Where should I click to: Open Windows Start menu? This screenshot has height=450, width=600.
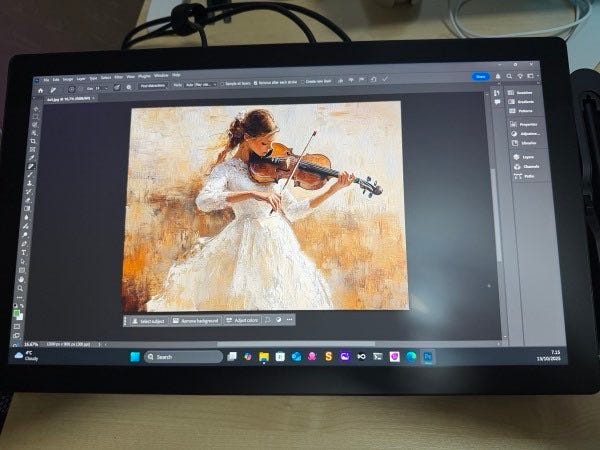click(x=135, y=357)
